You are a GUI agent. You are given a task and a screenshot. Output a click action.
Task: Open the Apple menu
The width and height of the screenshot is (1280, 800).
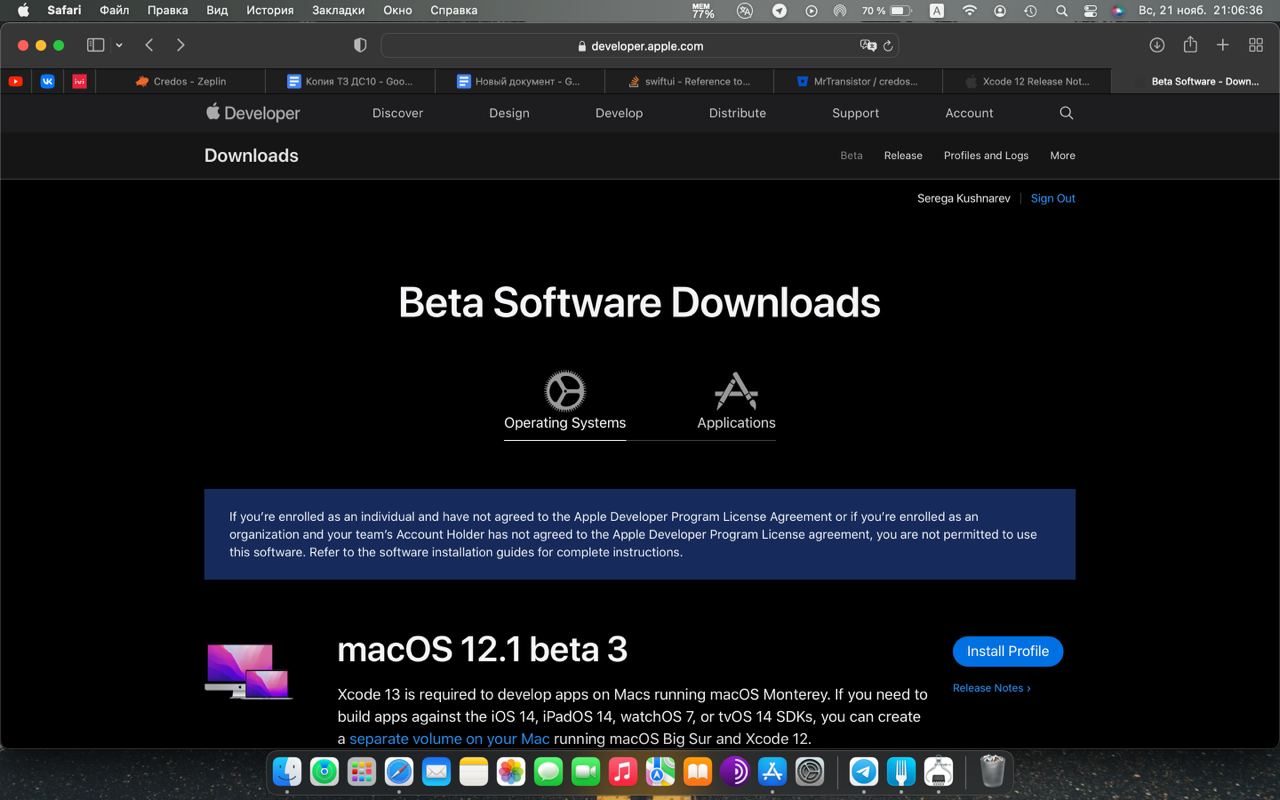(23, 10)
